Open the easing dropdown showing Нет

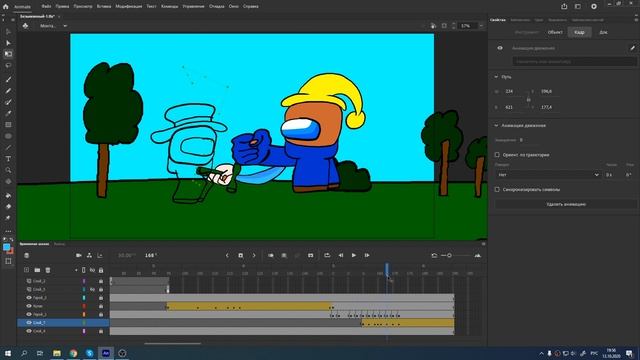pos(548,175)
